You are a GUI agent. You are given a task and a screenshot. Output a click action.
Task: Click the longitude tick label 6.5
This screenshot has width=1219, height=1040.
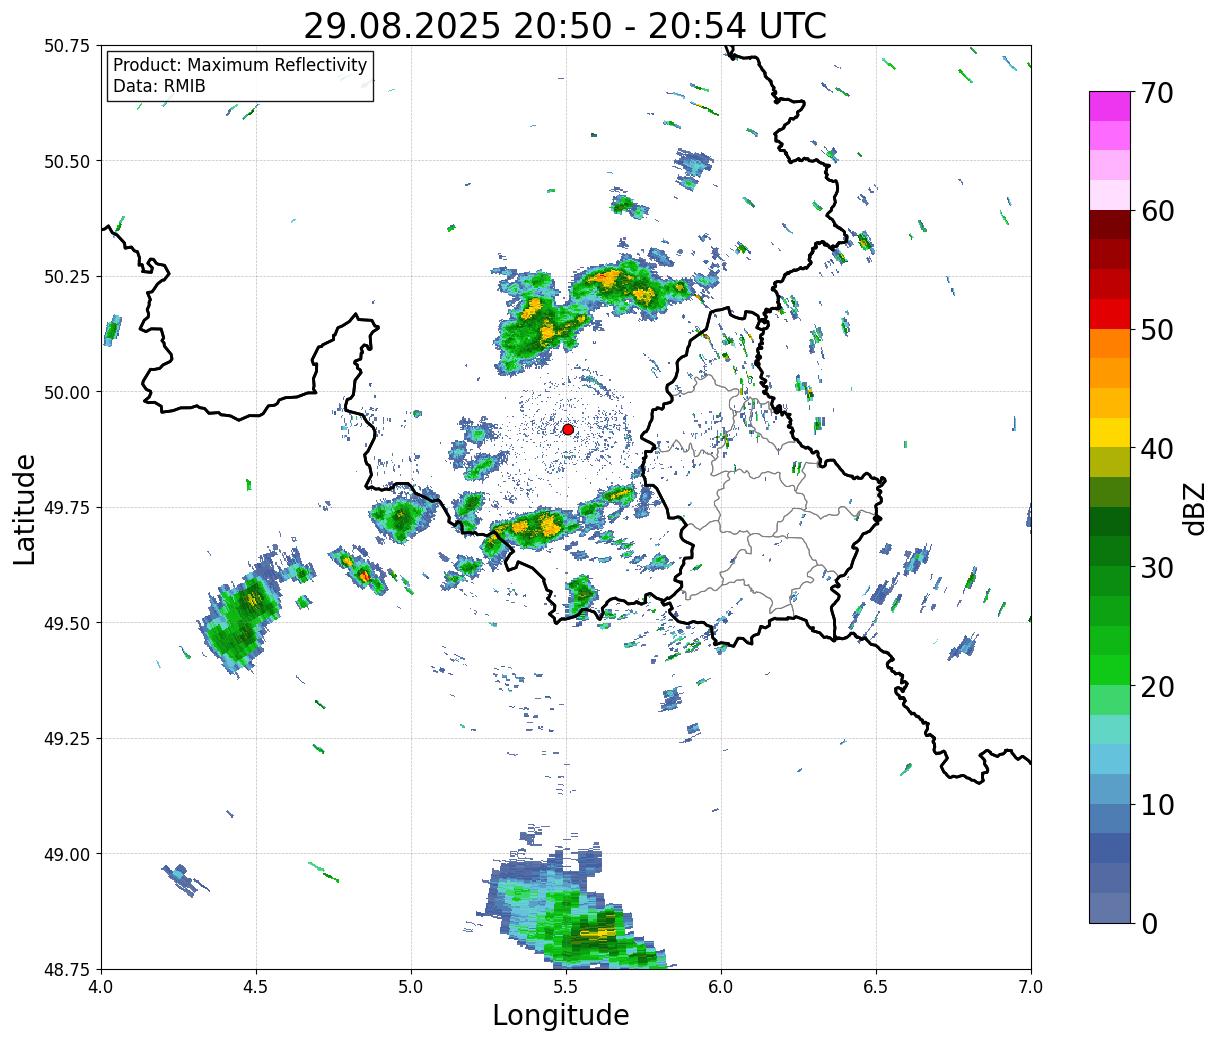(876, 987)
